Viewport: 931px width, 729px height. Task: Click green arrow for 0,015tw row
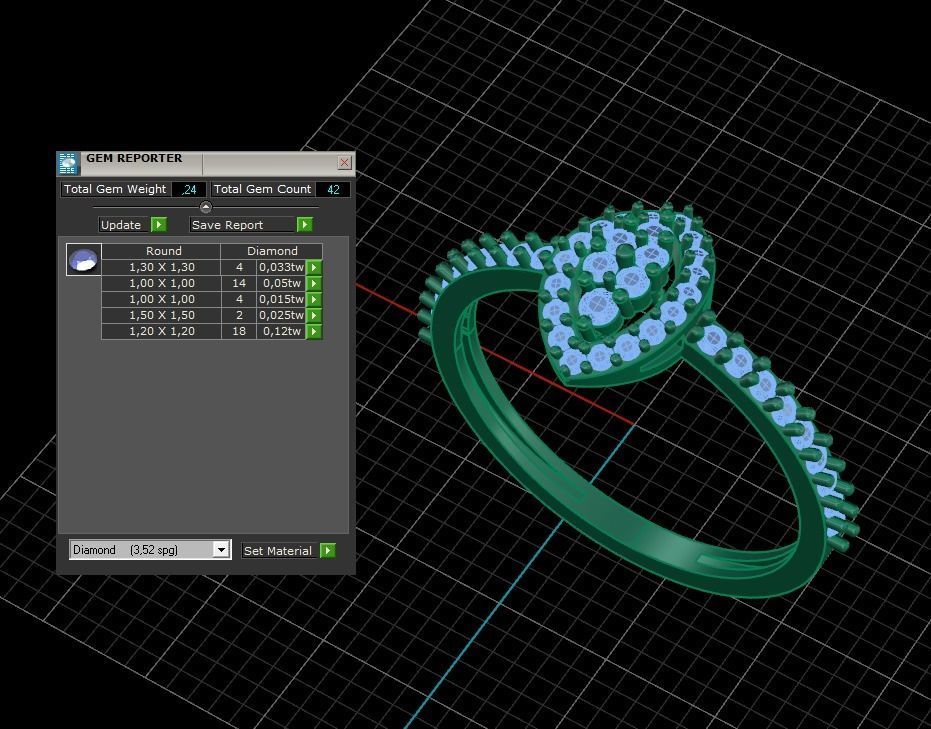314,299
